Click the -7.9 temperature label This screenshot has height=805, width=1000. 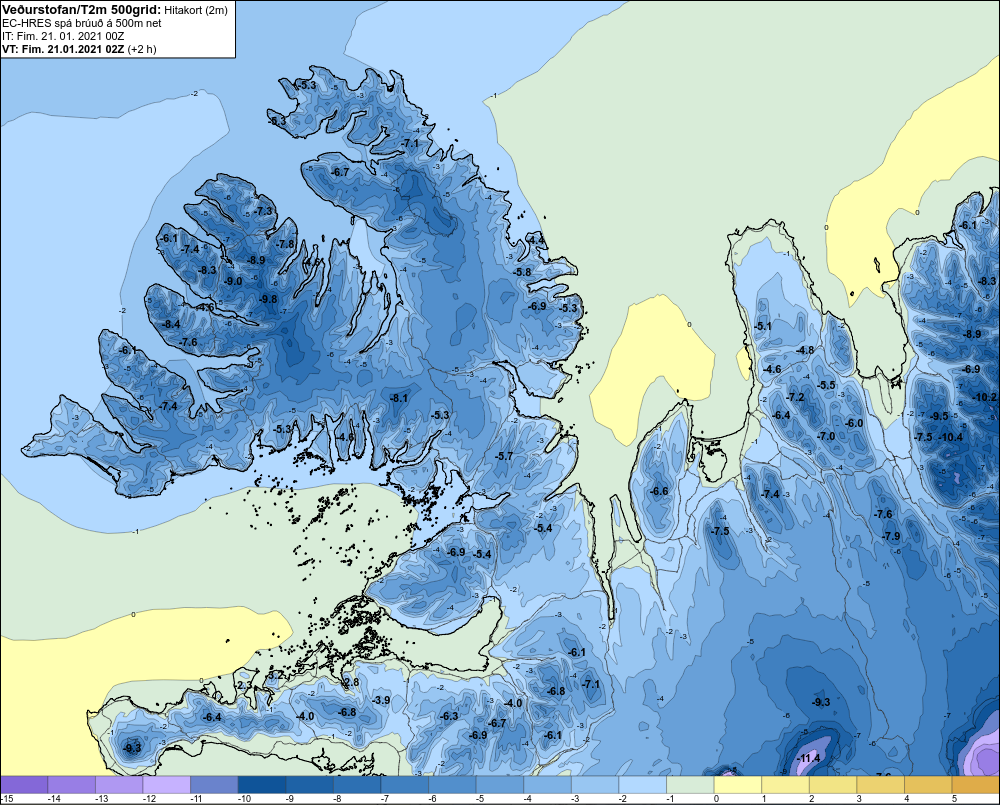point(891,536)
